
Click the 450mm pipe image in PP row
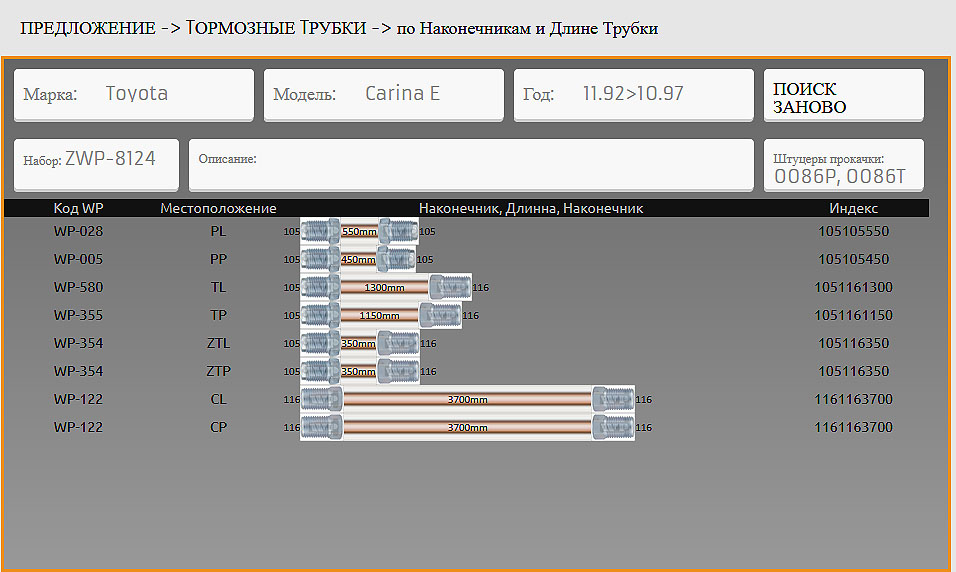[x=358, y=260]
